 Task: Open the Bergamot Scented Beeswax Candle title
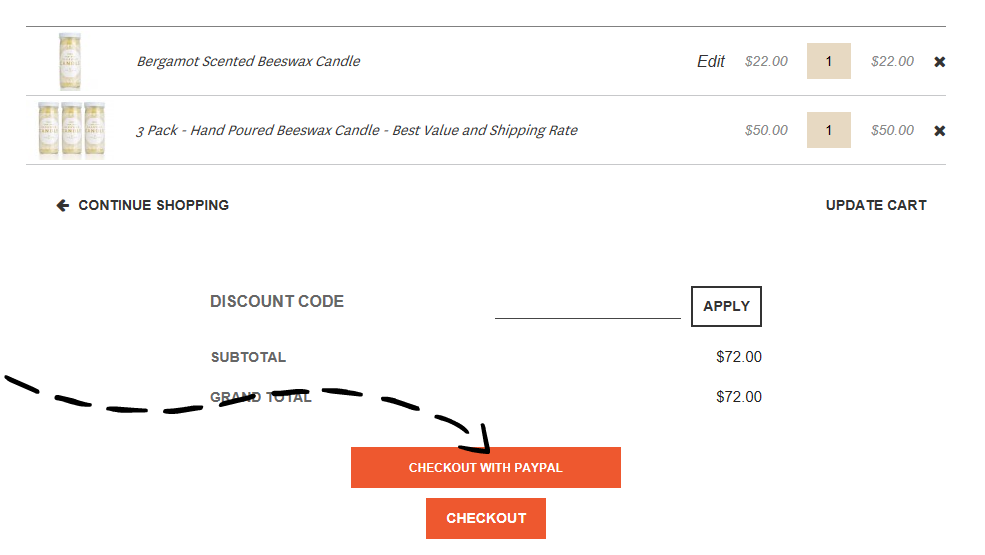(x=249, y=61)
